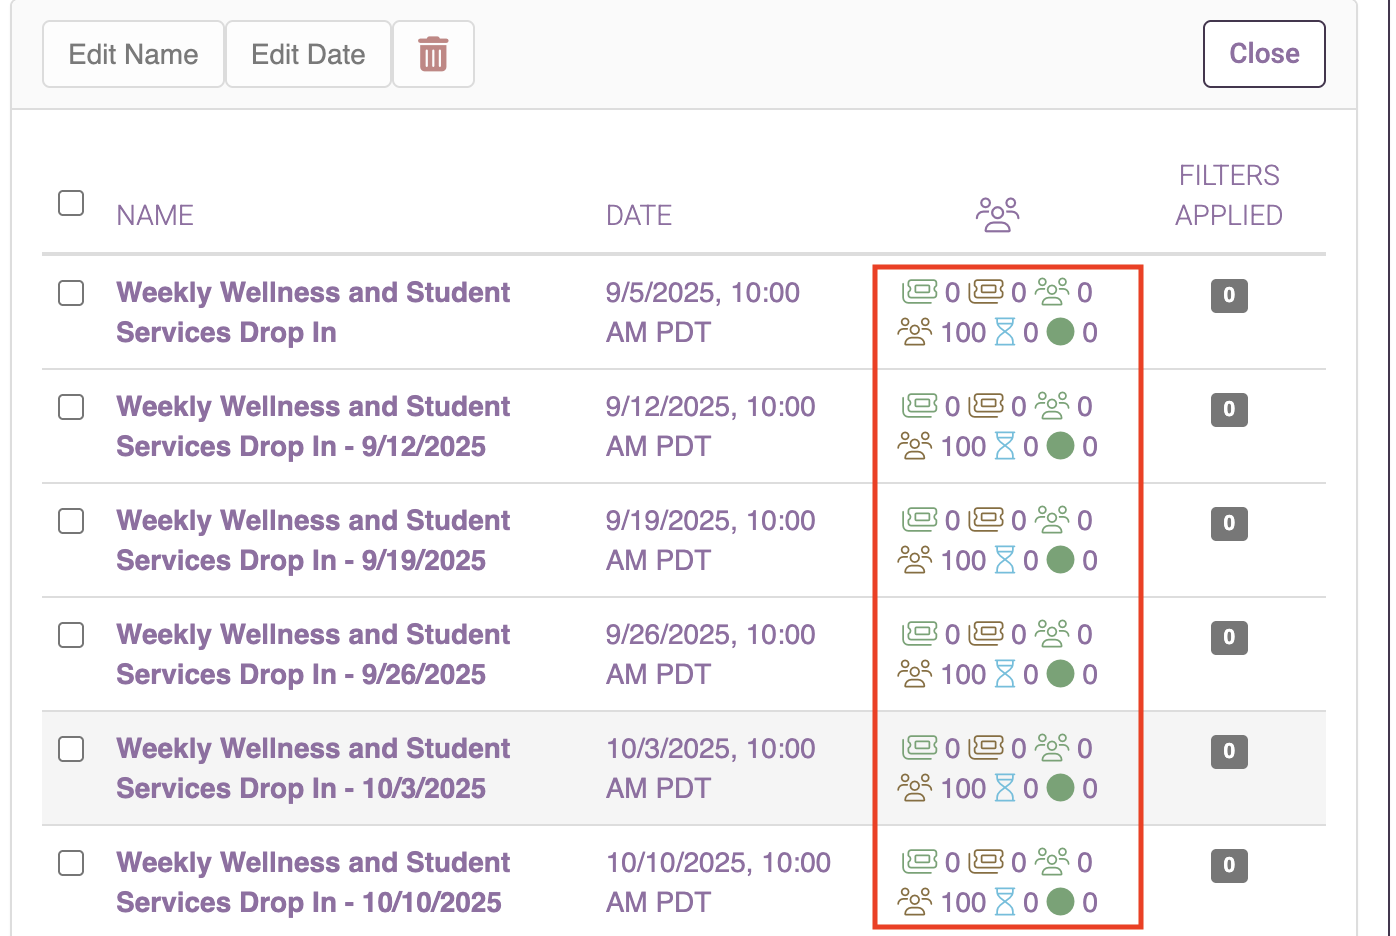
Task: Click hourglass icon in 10/3/2025 row
Action: click(x=1005, y=788)
